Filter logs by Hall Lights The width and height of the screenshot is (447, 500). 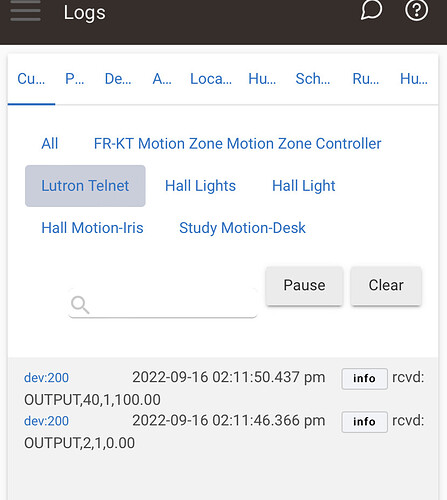click(200, 186)
